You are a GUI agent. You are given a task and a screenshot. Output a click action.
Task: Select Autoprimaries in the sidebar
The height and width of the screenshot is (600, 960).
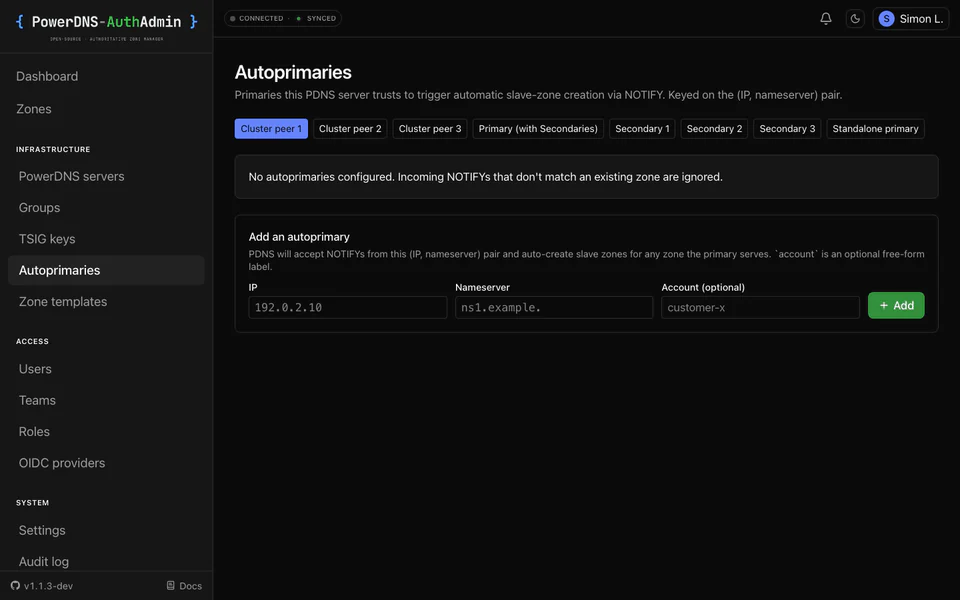pyautogui.click(x=106, y=270)
